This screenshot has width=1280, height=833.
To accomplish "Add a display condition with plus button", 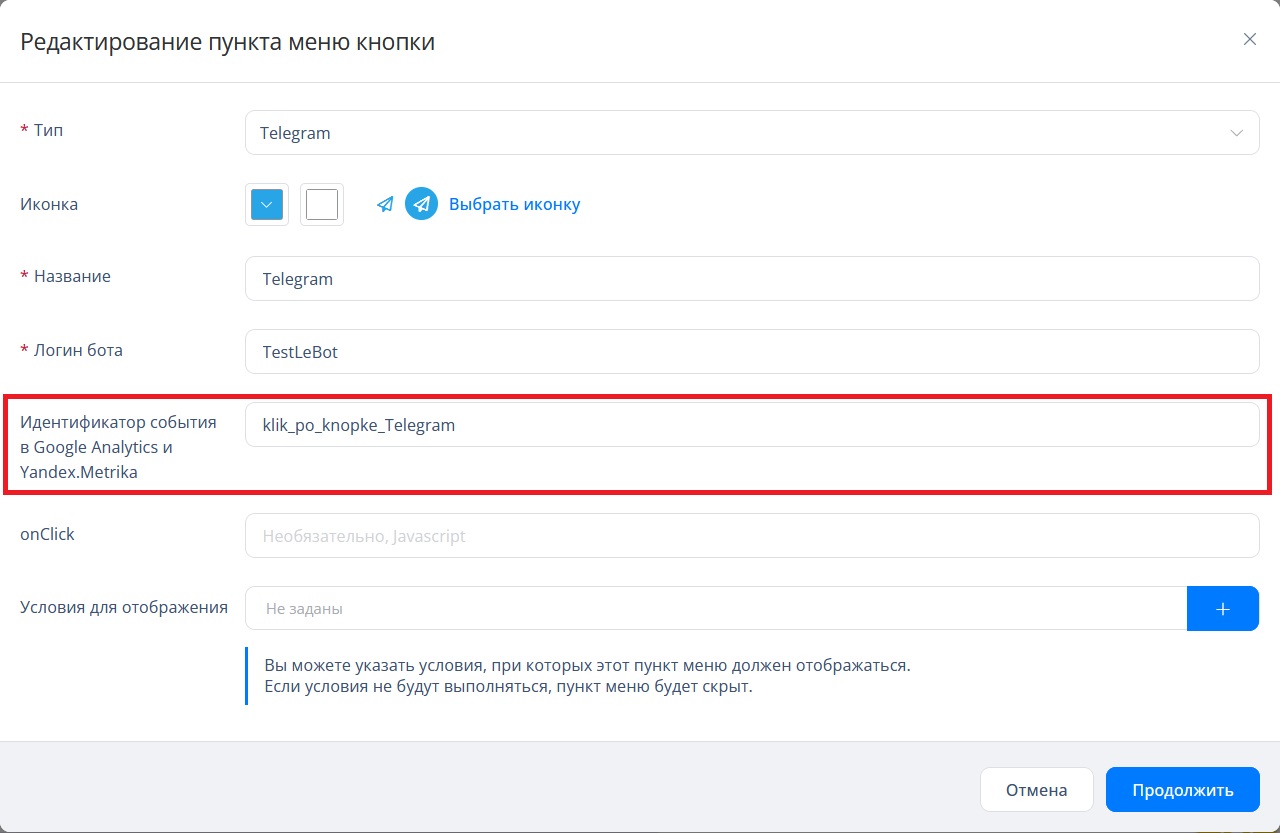I will pos(1222,608).
